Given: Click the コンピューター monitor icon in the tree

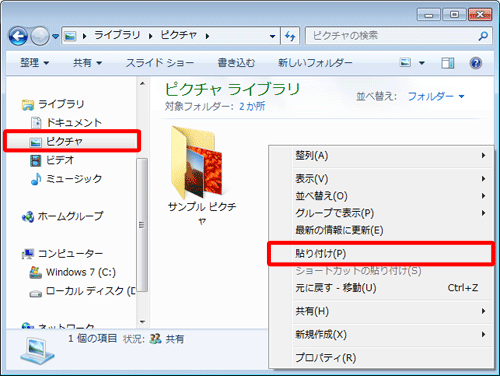Looking at the screenshot, I should pyautogui.click(x=28, y=254).
